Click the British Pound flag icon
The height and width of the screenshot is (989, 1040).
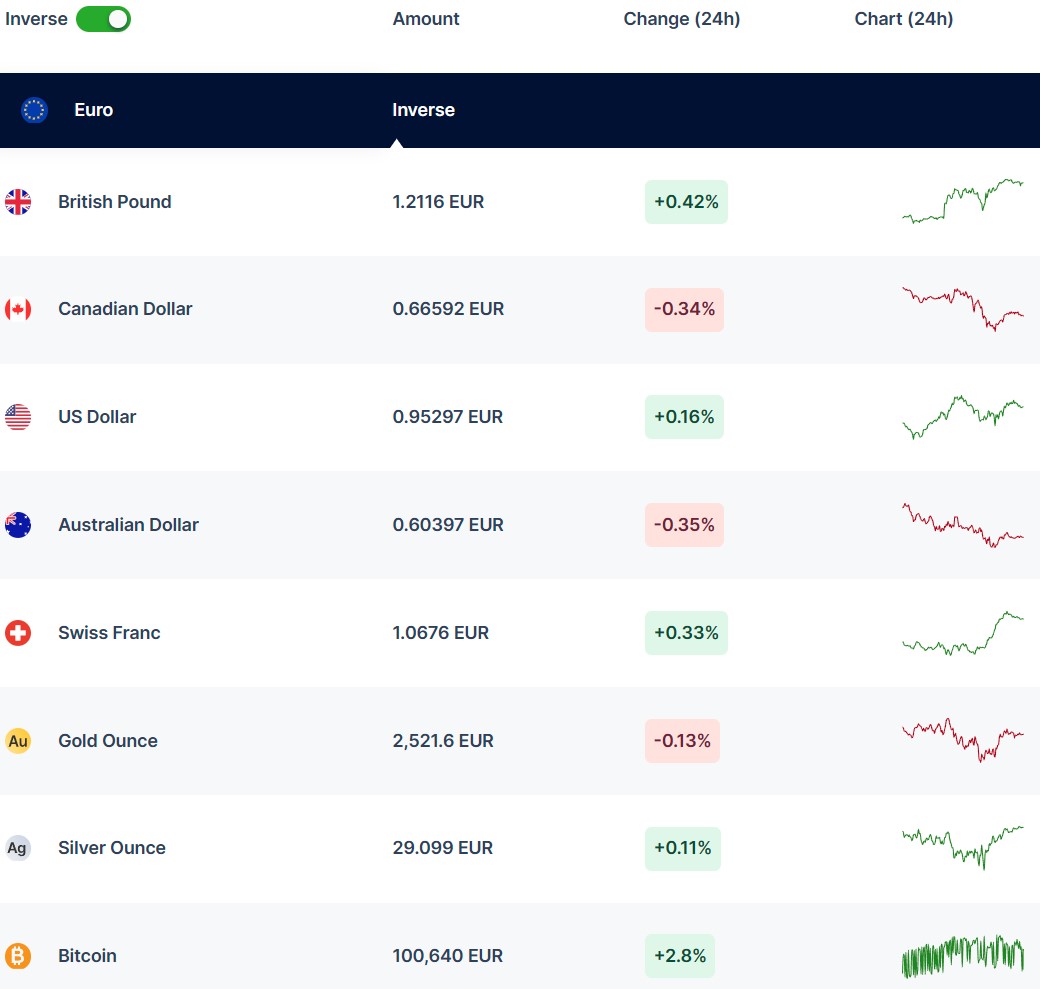(18, 202)
